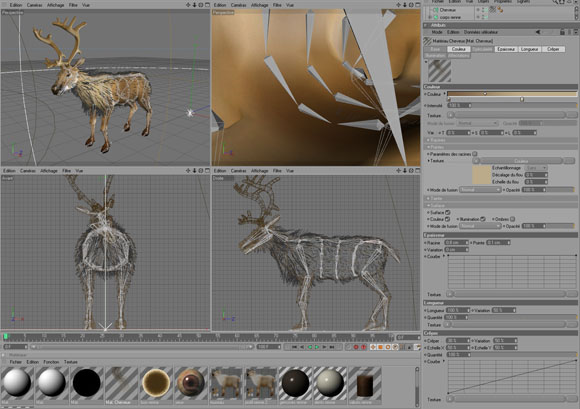
Task: Toggle the Surface checkbox
Action: pos(448,212)
